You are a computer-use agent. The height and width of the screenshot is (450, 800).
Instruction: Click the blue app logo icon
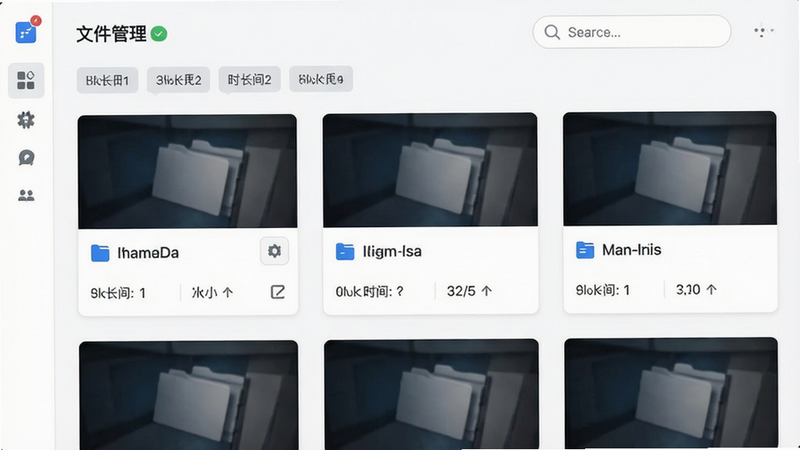[26, 33]
